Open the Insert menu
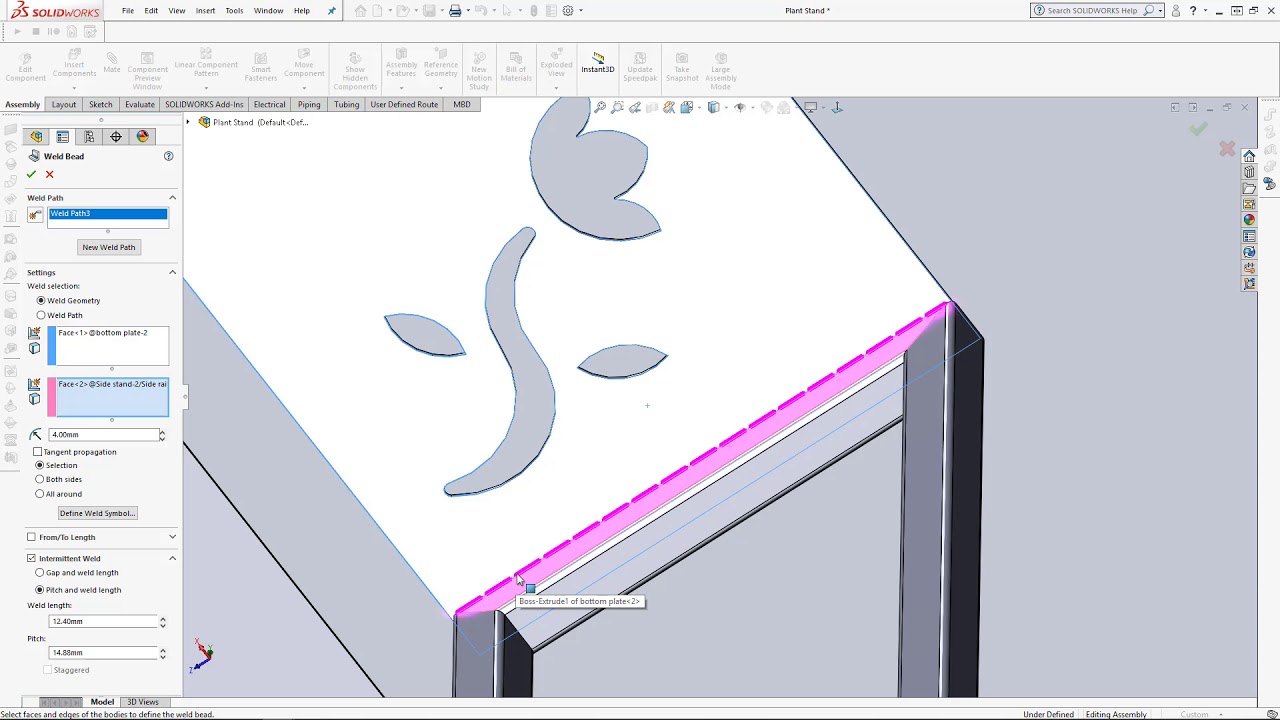The height and width of the screenshot is (720, 1280). (x=205, y=11)
